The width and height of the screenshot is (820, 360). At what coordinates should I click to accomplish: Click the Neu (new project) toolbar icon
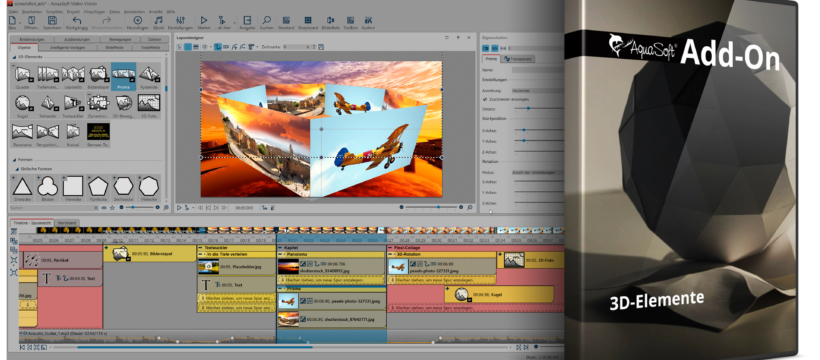[x=12, y=20]
